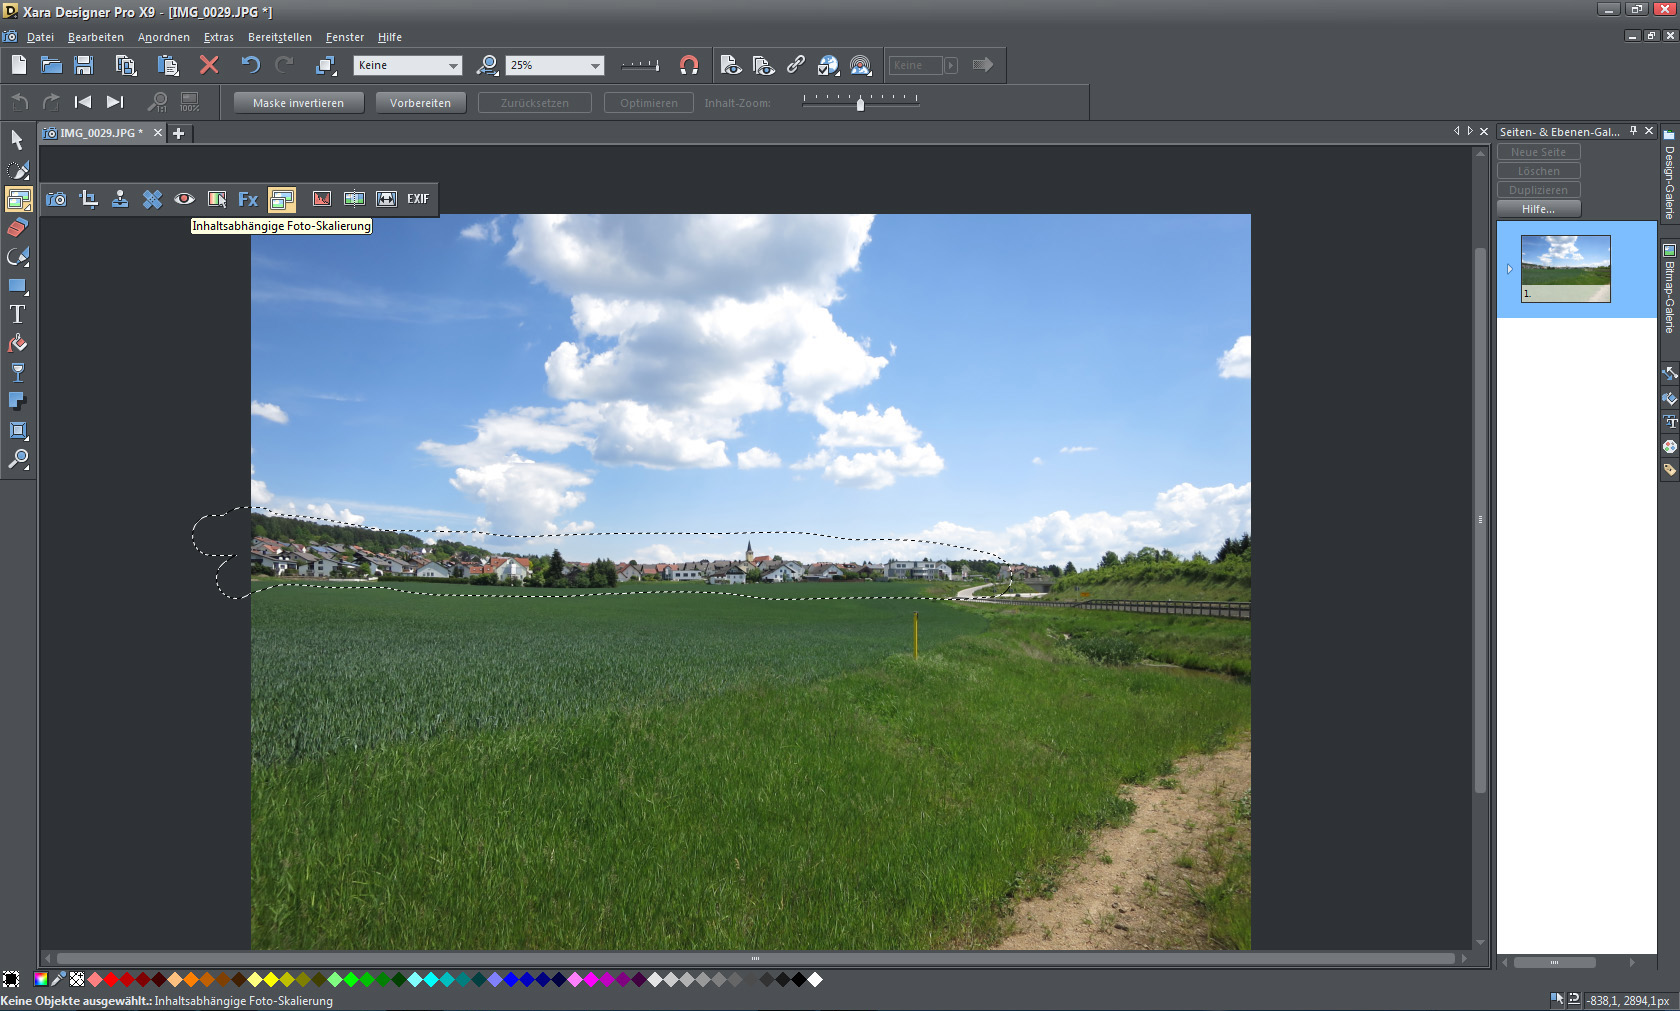Viewport: 1680px width, 1011px height.
Task: Set no color using the crossed swatch
Action: [x=77, y=980]
